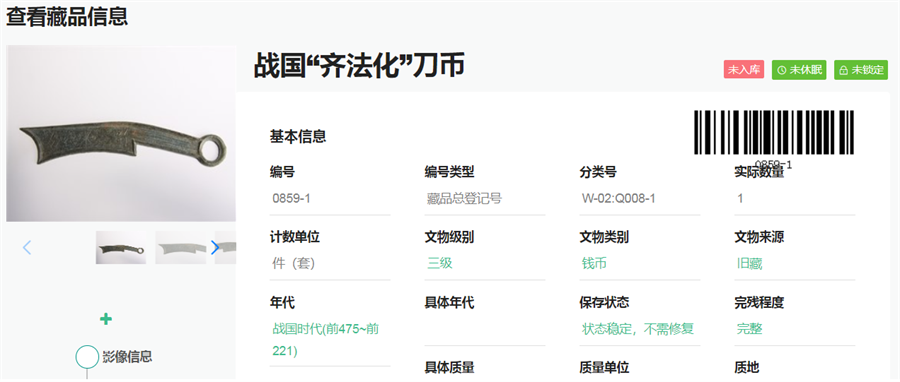
Task: Go to next thumbnail with right arrow
Action: 215,248
